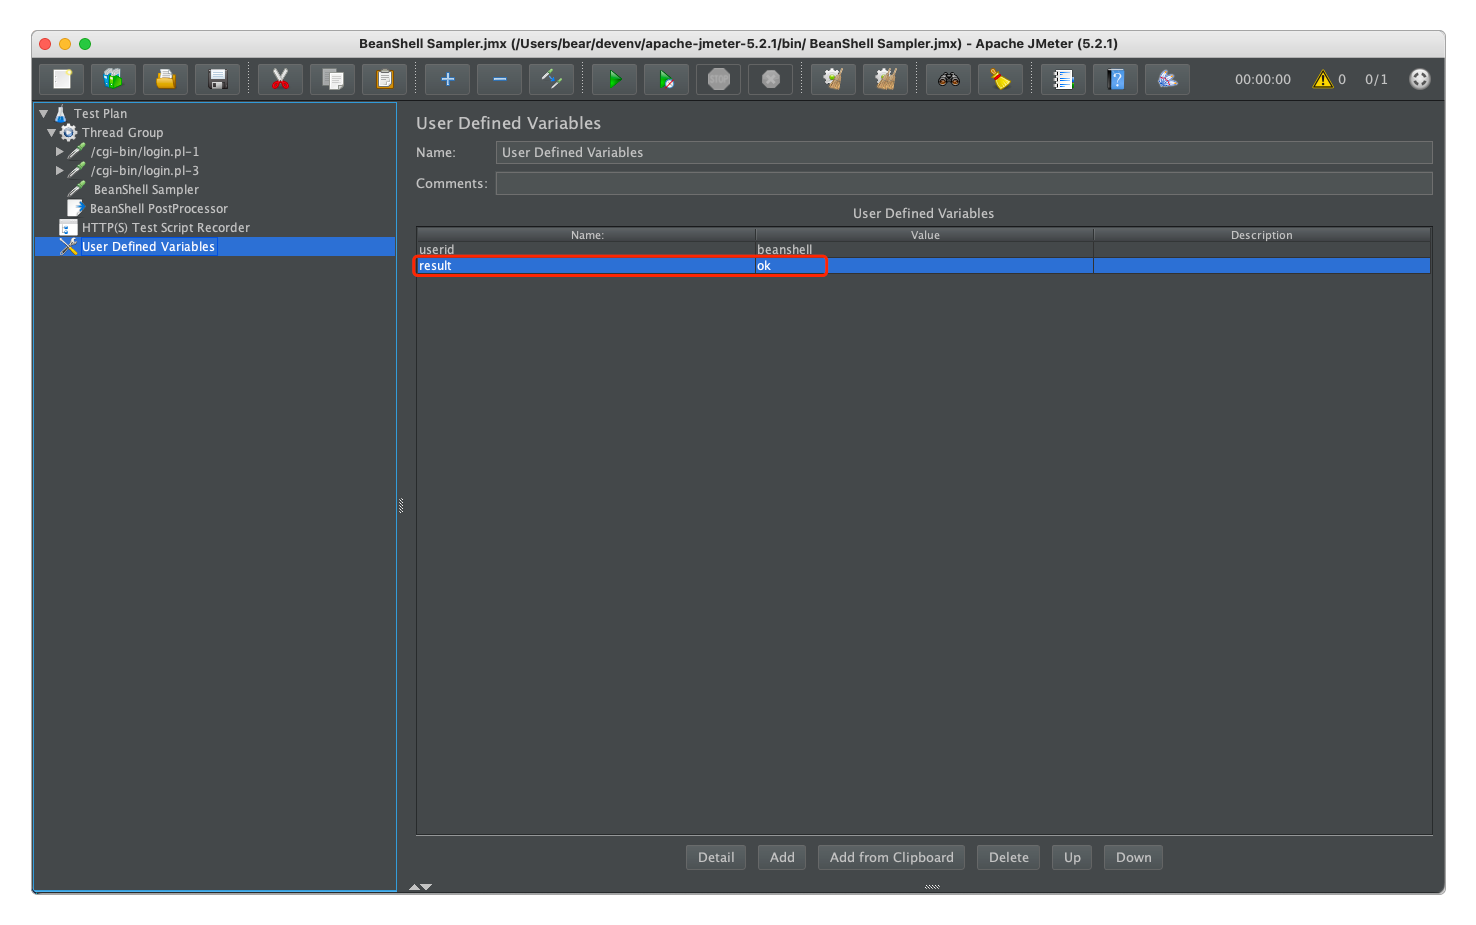The height and width of the screenshot is (925, 1476).
Task: Open the Function Helper dialog icon
Action: (1063, 79)
